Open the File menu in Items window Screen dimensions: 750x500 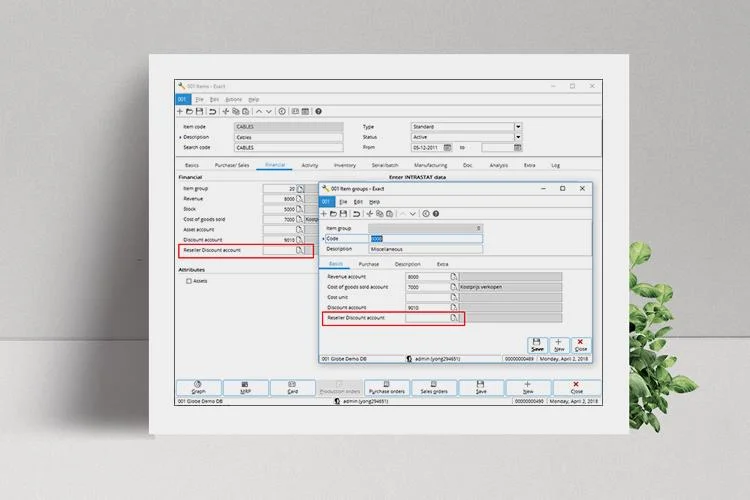[199, 100]
